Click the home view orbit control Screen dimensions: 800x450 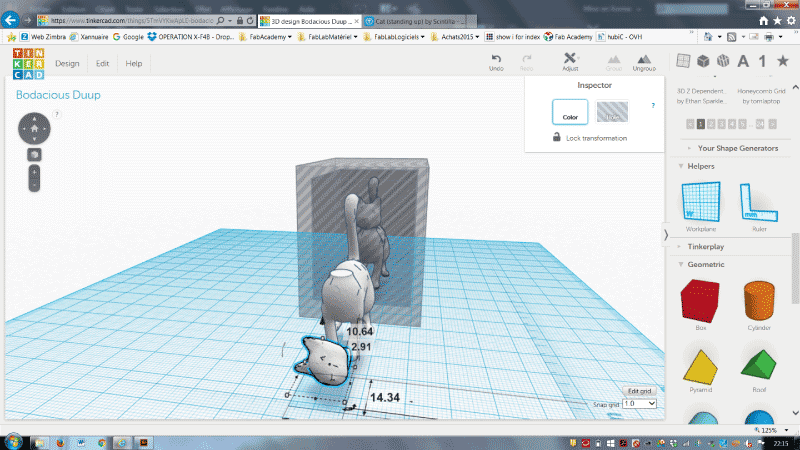click(34, 129)
